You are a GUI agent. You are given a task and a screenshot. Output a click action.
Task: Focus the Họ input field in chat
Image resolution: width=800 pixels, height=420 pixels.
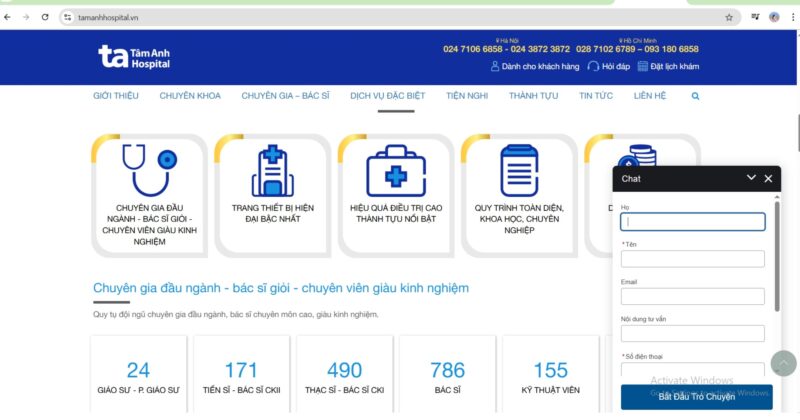click(692, 221)
